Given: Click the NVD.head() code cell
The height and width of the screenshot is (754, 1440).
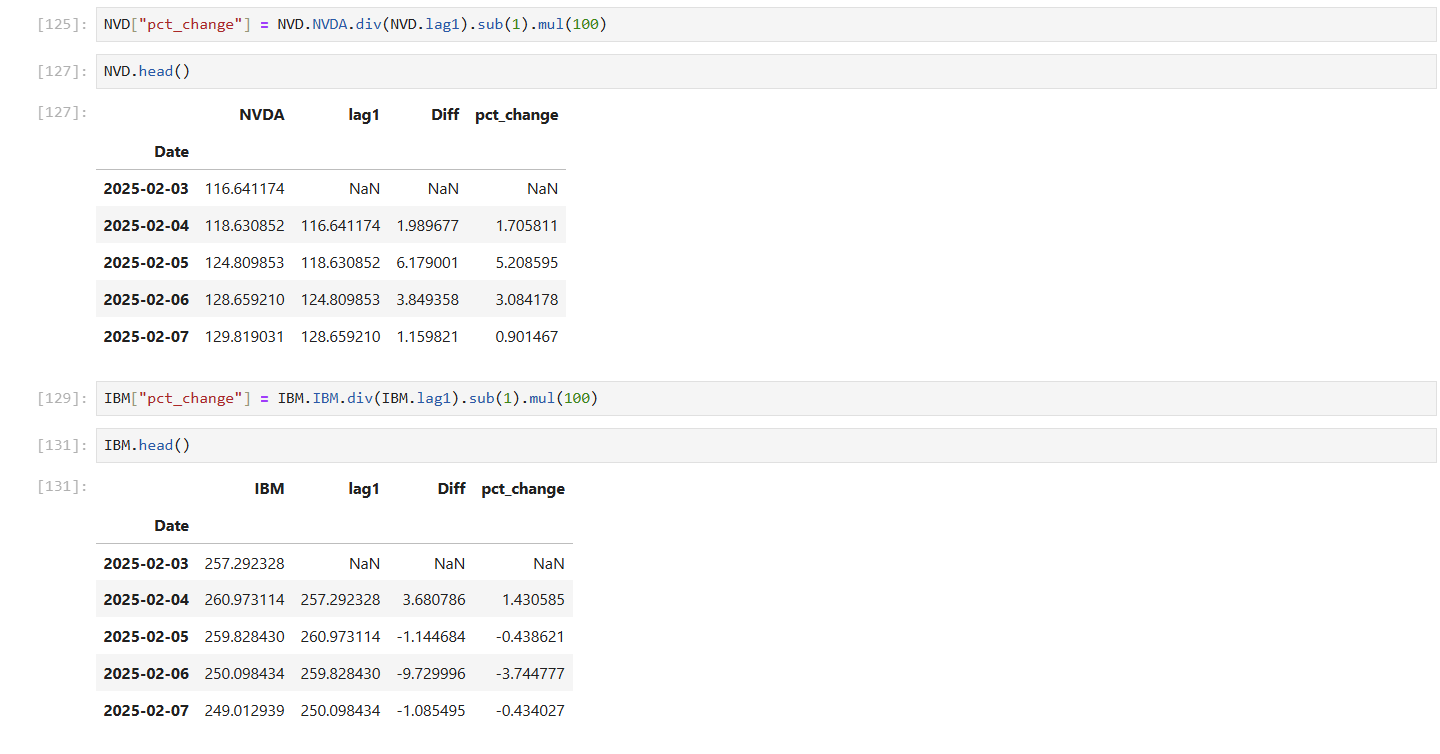Looking at the screenshot, I should (x=766, y=71).
